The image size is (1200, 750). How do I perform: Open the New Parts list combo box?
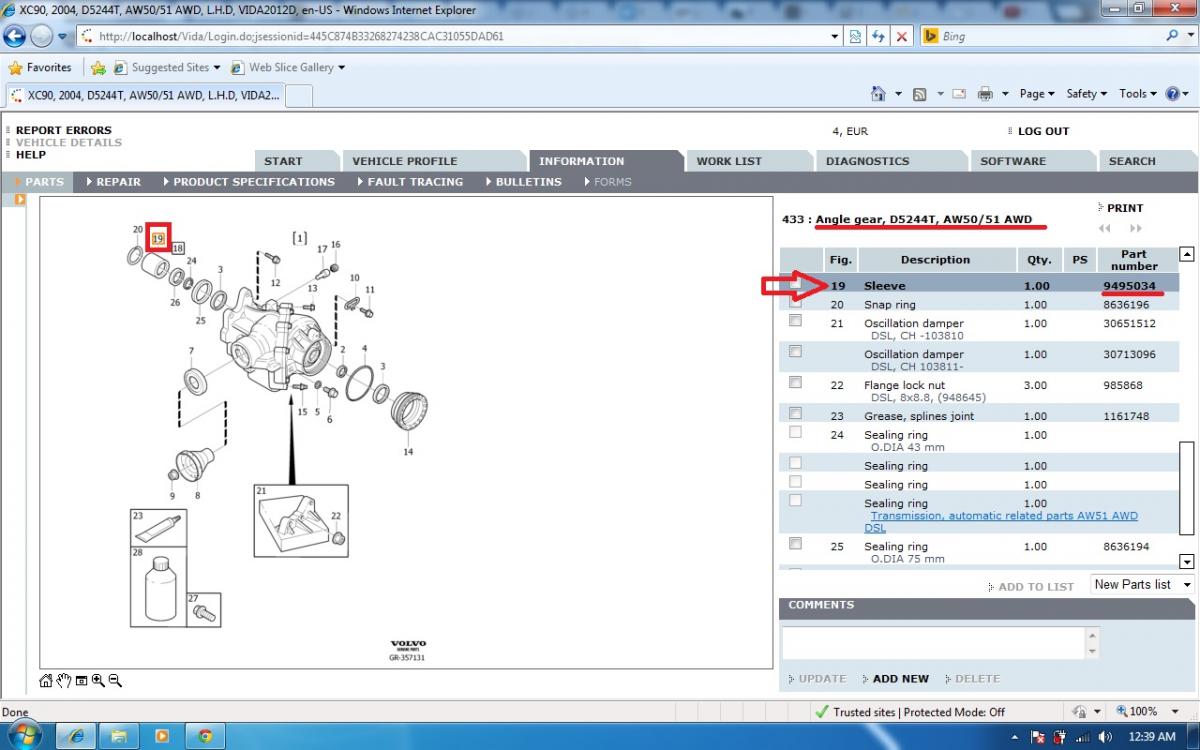(1142, 585)
